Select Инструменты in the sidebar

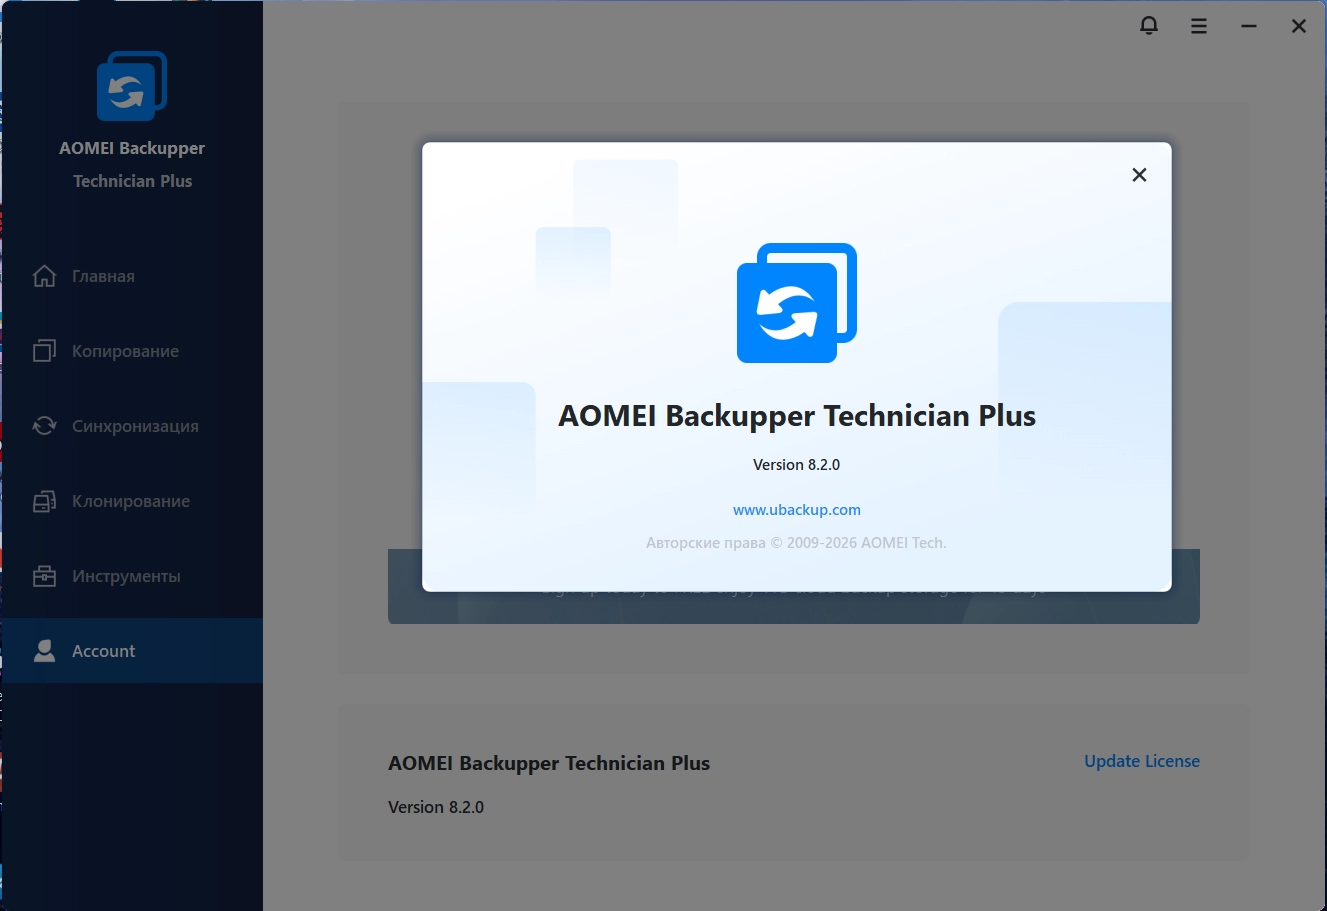tap(132, 576)
